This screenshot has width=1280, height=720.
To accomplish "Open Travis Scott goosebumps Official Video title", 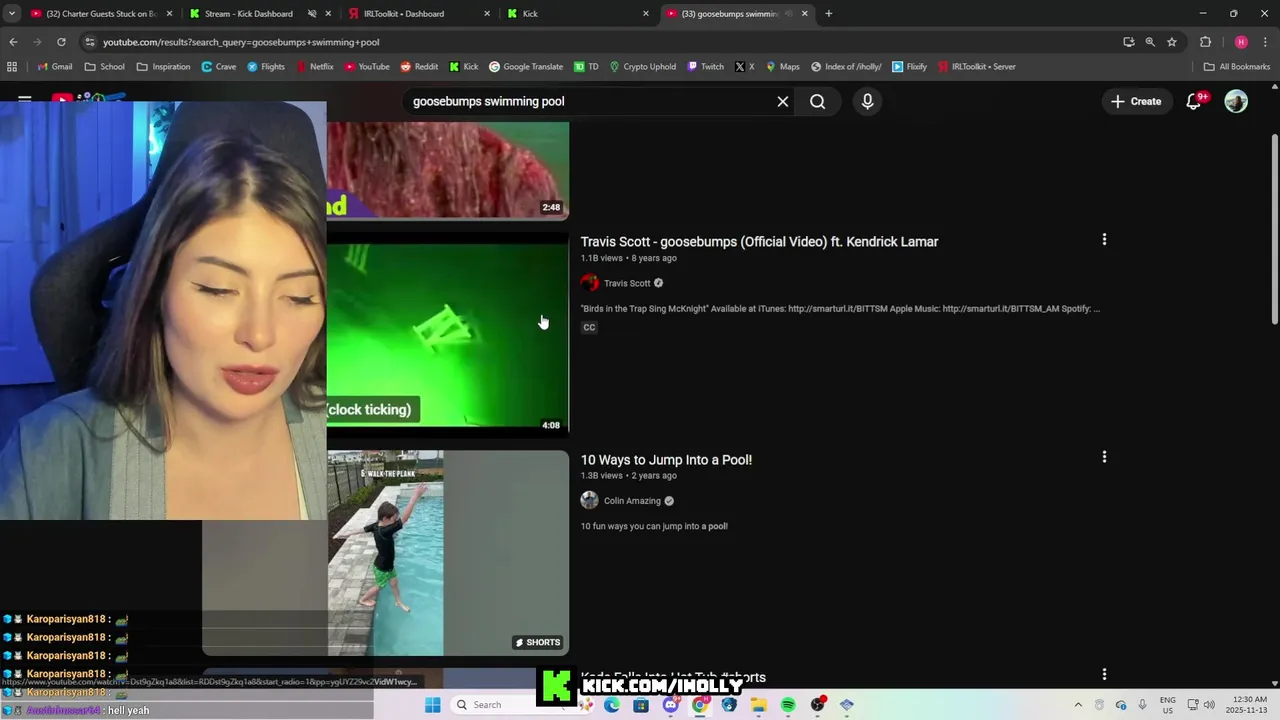I will [759, 242].
